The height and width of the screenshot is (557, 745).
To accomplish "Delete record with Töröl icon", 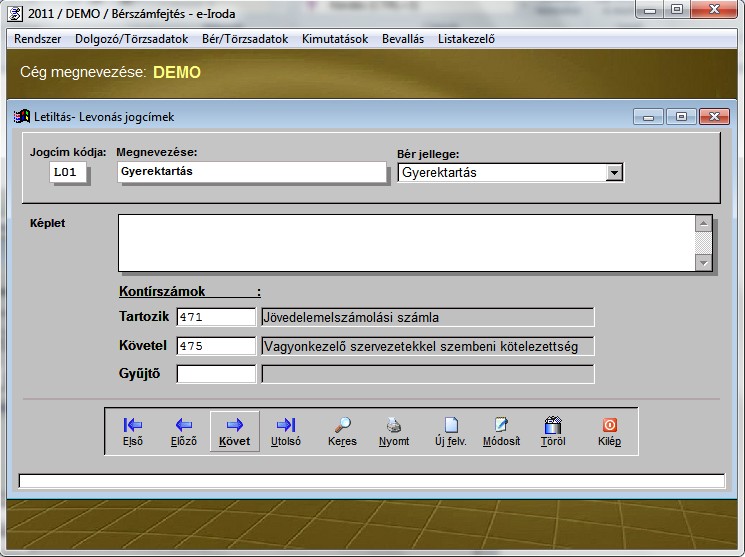I will [x=553, y=431].
